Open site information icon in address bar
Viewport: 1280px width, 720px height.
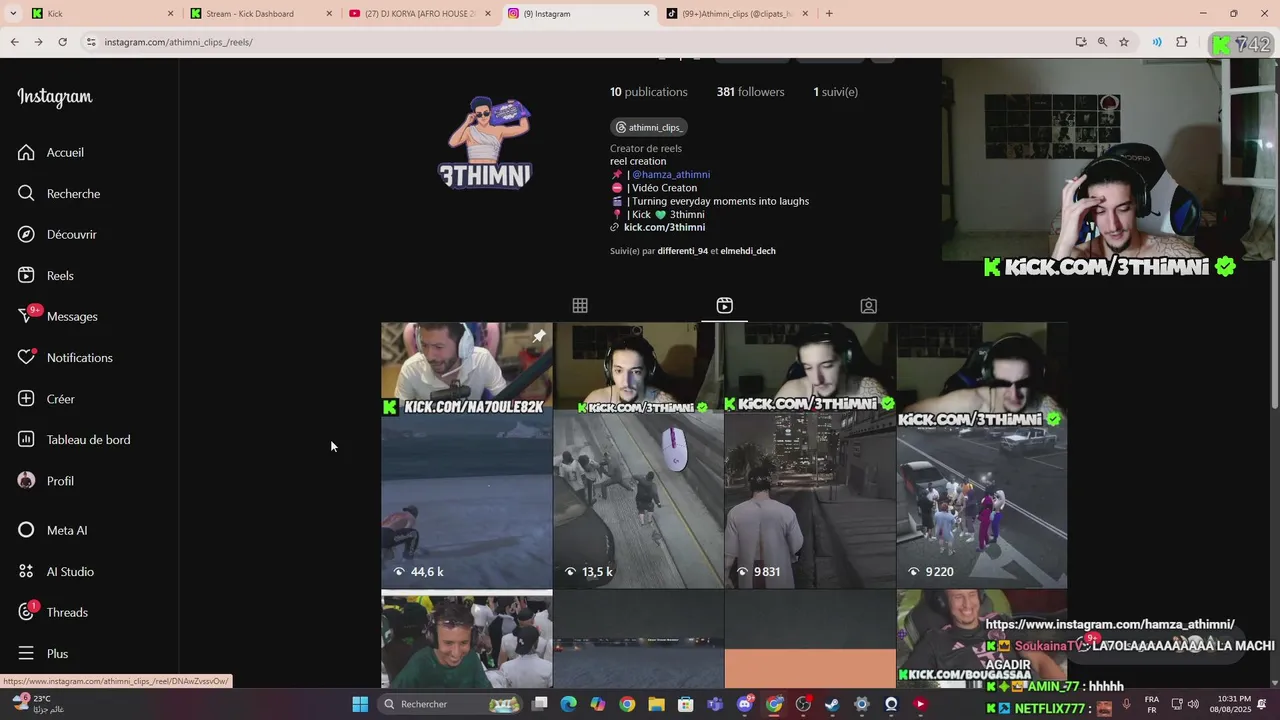[91, 42]
